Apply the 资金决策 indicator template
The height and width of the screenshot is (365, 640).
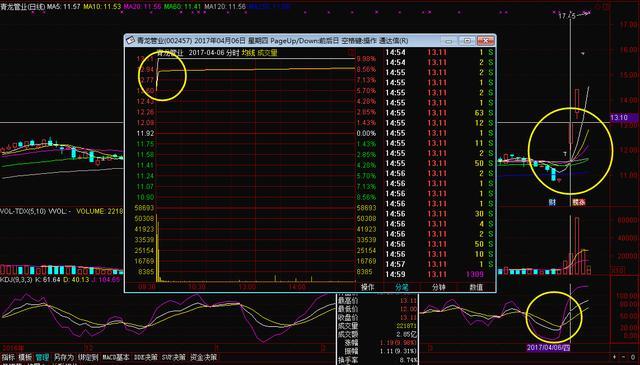point(203,357)
